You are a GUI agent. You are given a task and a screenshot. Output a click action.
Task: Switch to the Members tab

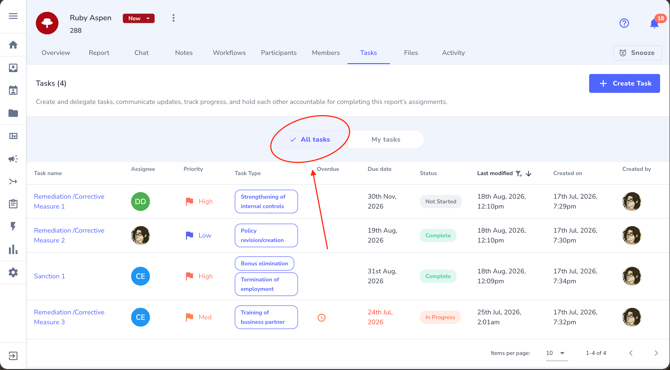[x=326, y=53]
